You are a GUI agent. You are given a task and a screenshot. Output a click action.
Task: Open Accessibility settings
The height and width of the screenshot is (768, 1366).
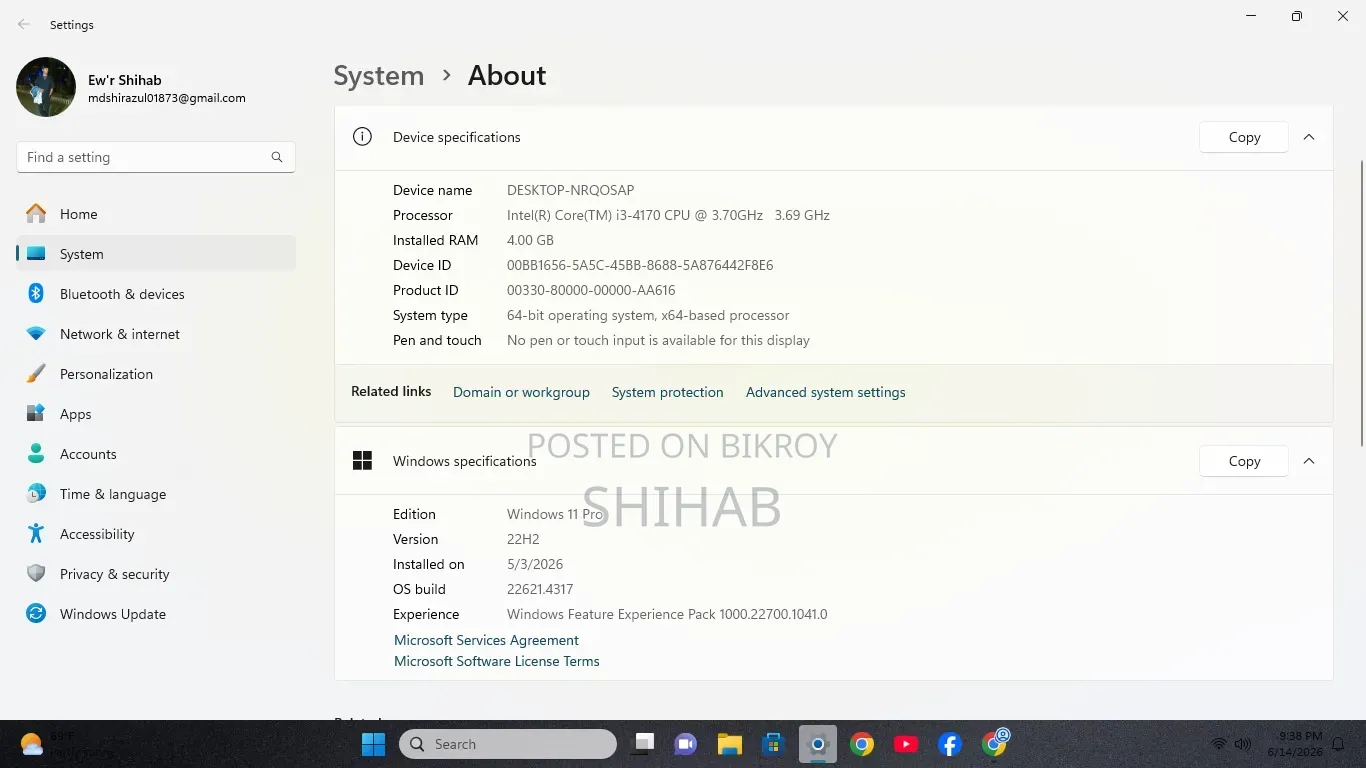coord(156,534)
